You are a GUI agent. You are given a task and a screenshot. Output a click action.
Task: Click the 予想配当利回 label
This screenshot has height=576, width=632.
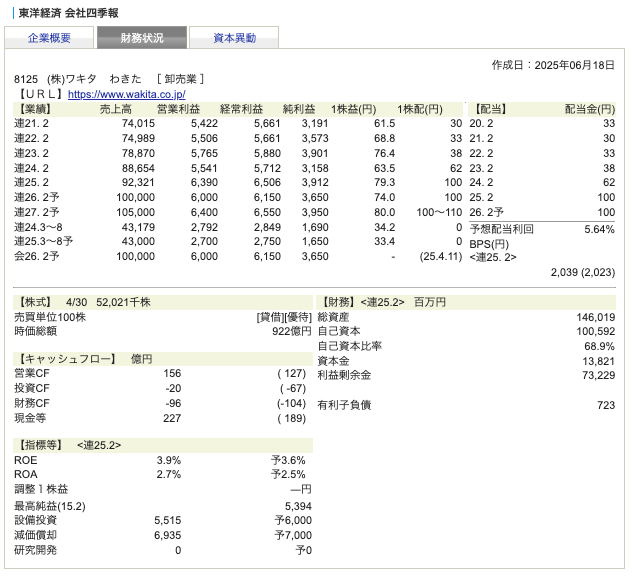pyautogui.click(x=502, y=229)
